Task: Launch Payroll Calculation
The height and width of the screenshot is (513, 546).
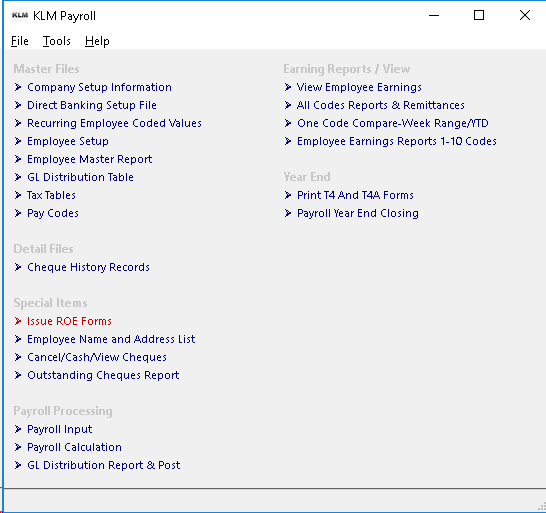Action: [75, 447]
